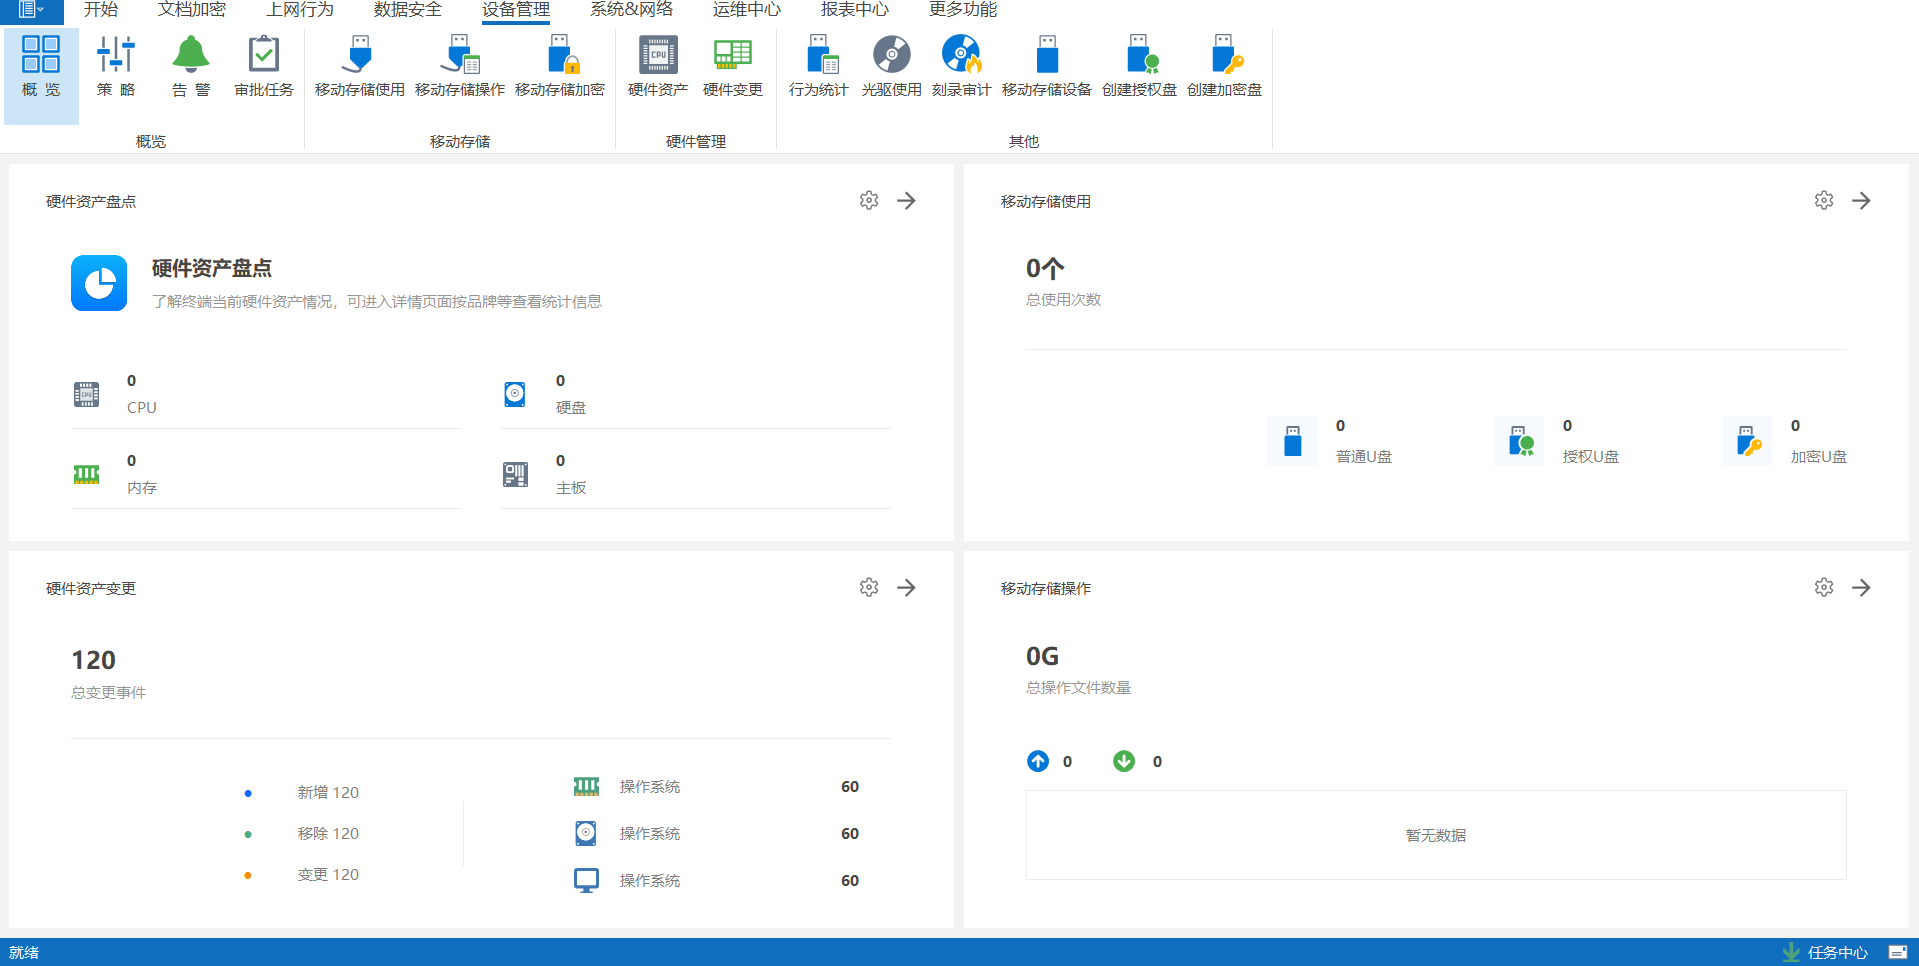This screenshot has width=1919, height=966.
Task: Expand 硬件资产变更 panel details arrow
Action: coord(906,588)
